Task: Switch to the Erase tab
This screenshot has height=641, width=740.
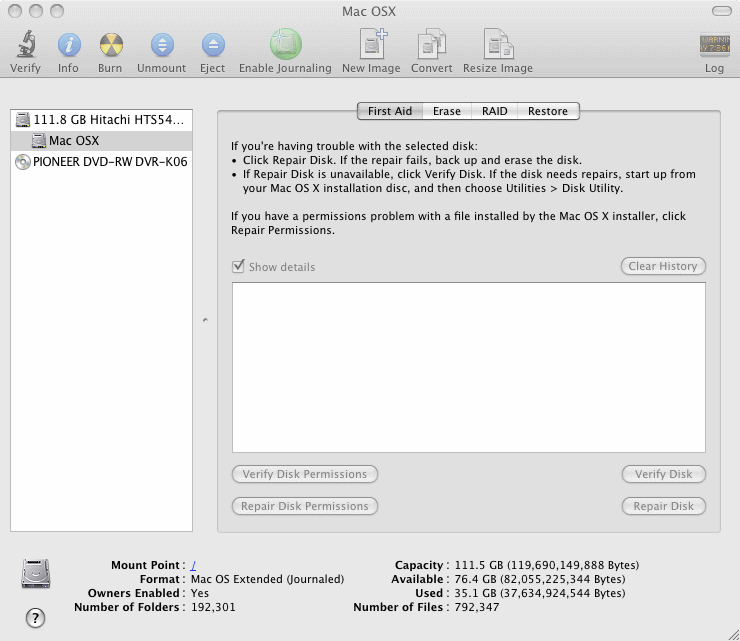Action: [x=446, y=111]
